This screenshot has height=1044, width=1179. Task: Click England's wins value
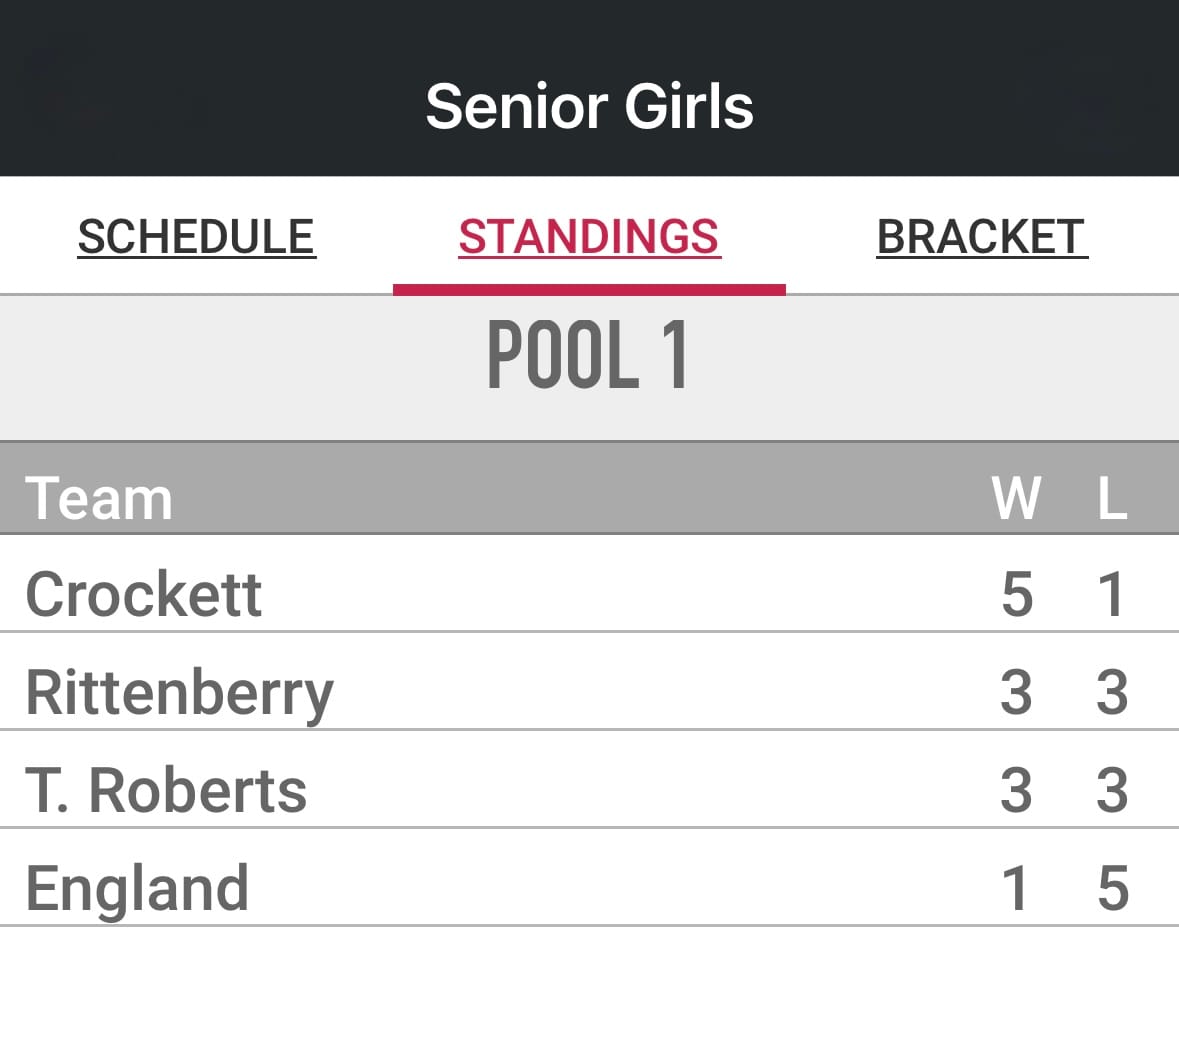(1016, 888)
